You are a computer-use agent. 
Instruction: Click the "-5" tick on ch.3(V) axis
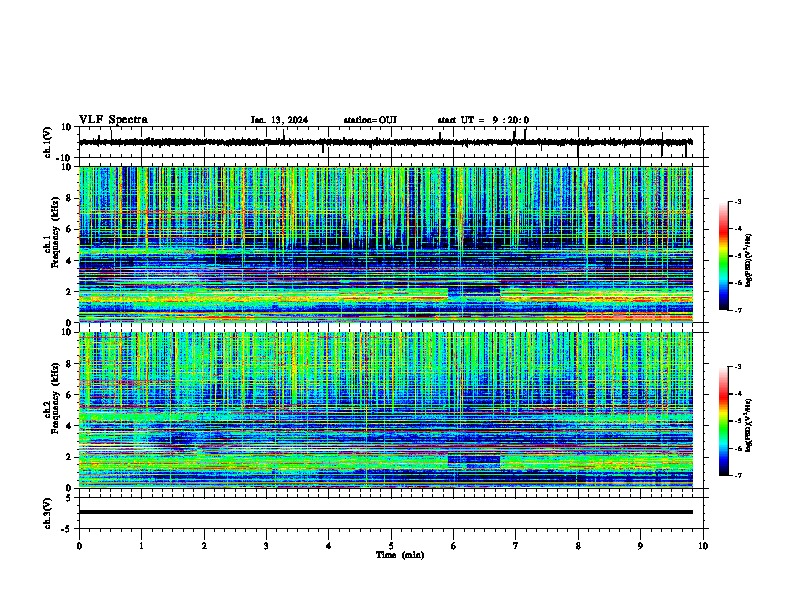pyautogui.click(x=67, y=529)
